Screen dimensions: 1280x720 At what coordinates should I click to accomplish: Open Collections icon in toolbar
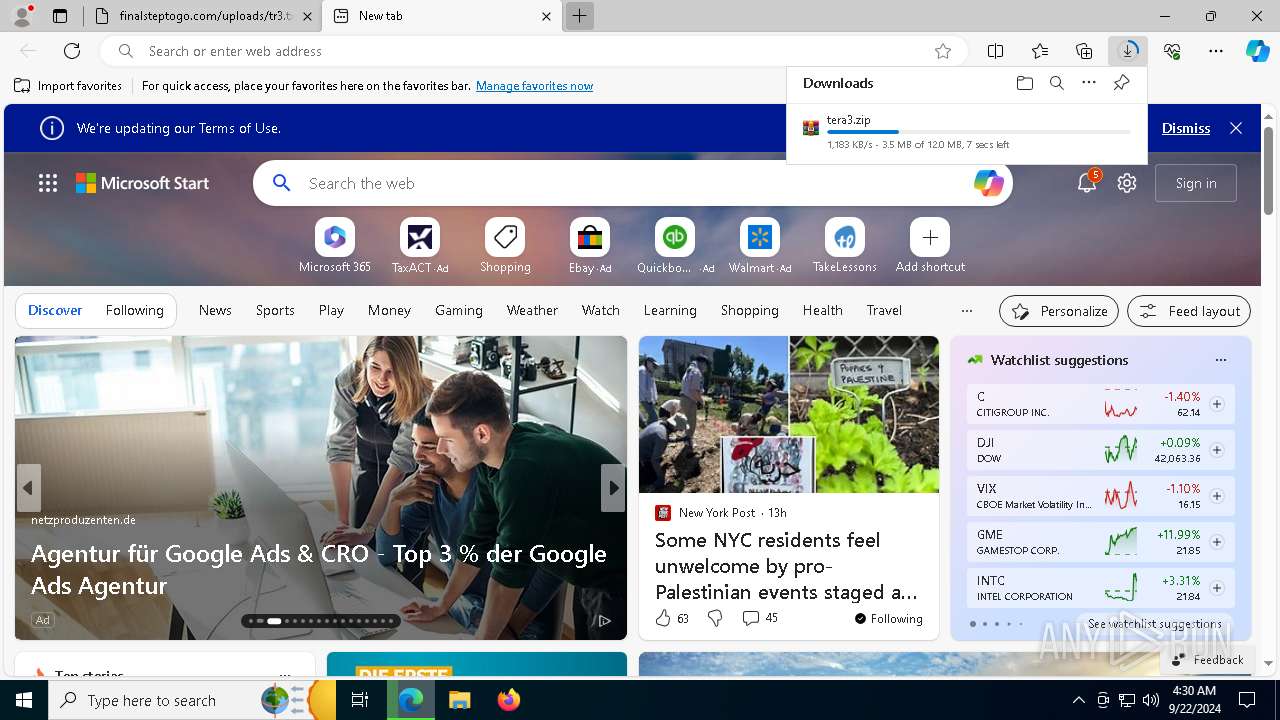pos(1084,51)
